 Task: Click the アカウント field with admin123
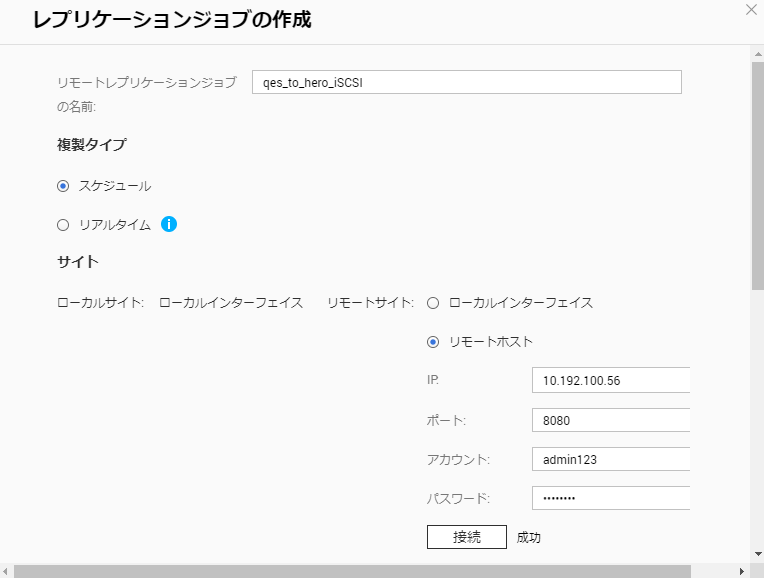click(x=611, y=459)
